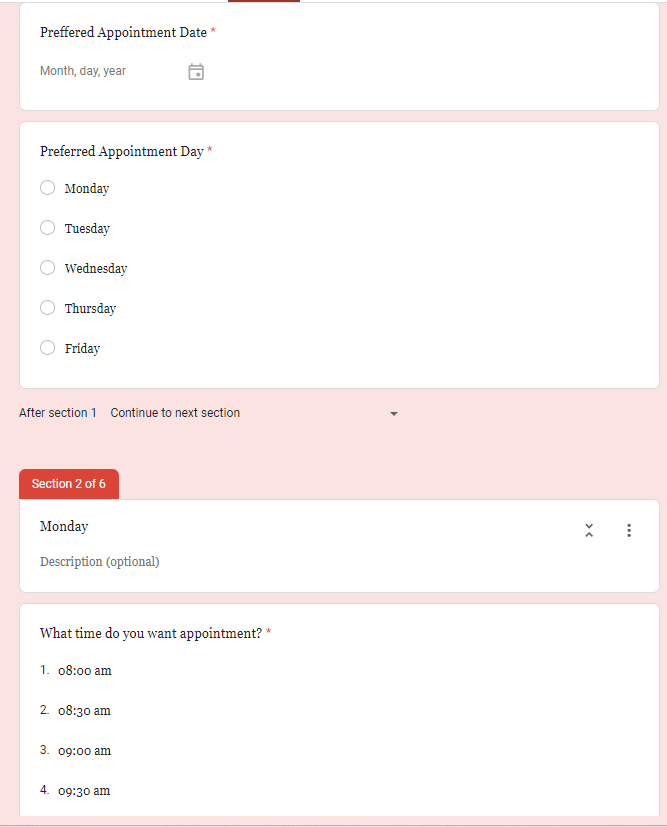Viewport: 667px width, 827px height.
Task: Click the dropdown arrow after section 1
Action: [393, 414]
